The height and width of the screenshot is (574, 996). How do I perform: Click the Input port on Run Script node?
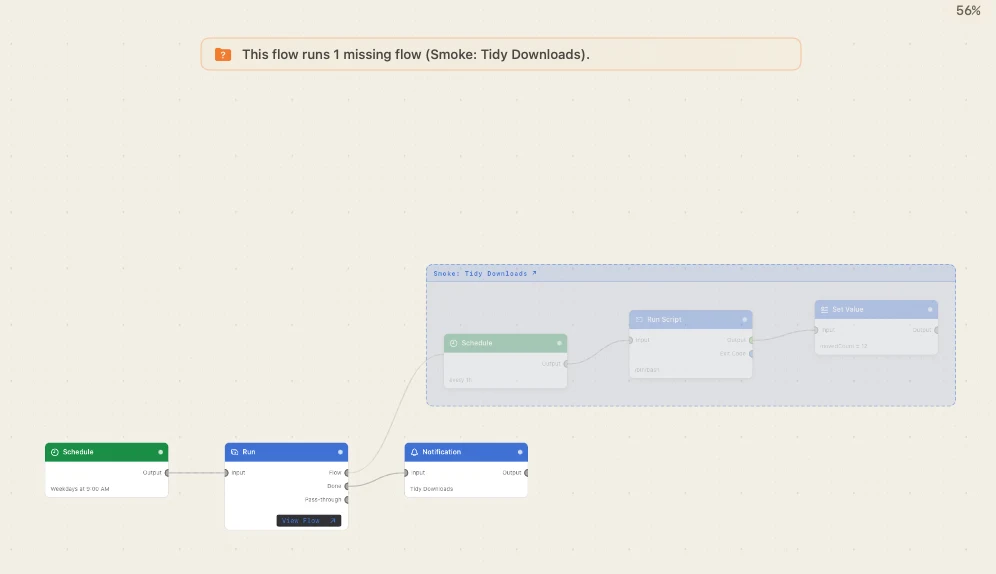tap(630, 340)
